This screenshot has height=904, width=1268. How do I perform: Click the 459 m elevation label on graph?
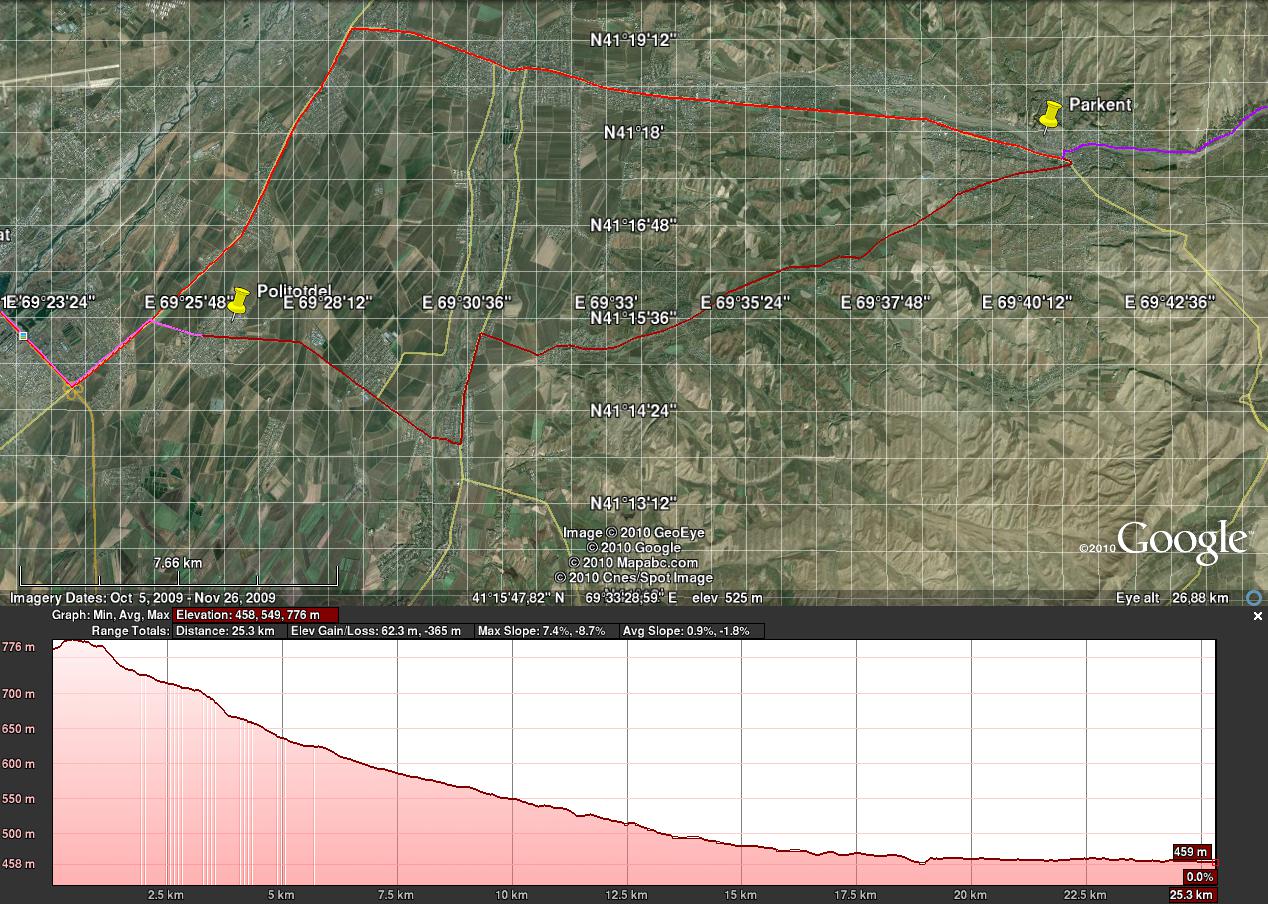(x=1192, y=853)
